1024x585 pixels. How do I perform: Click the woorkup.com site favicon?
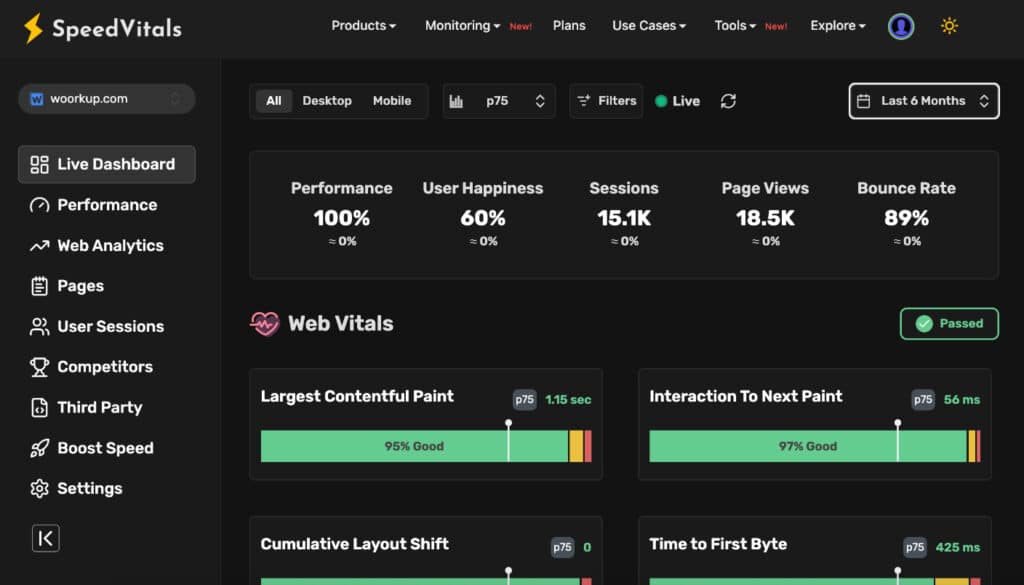(x=37, y=99)
